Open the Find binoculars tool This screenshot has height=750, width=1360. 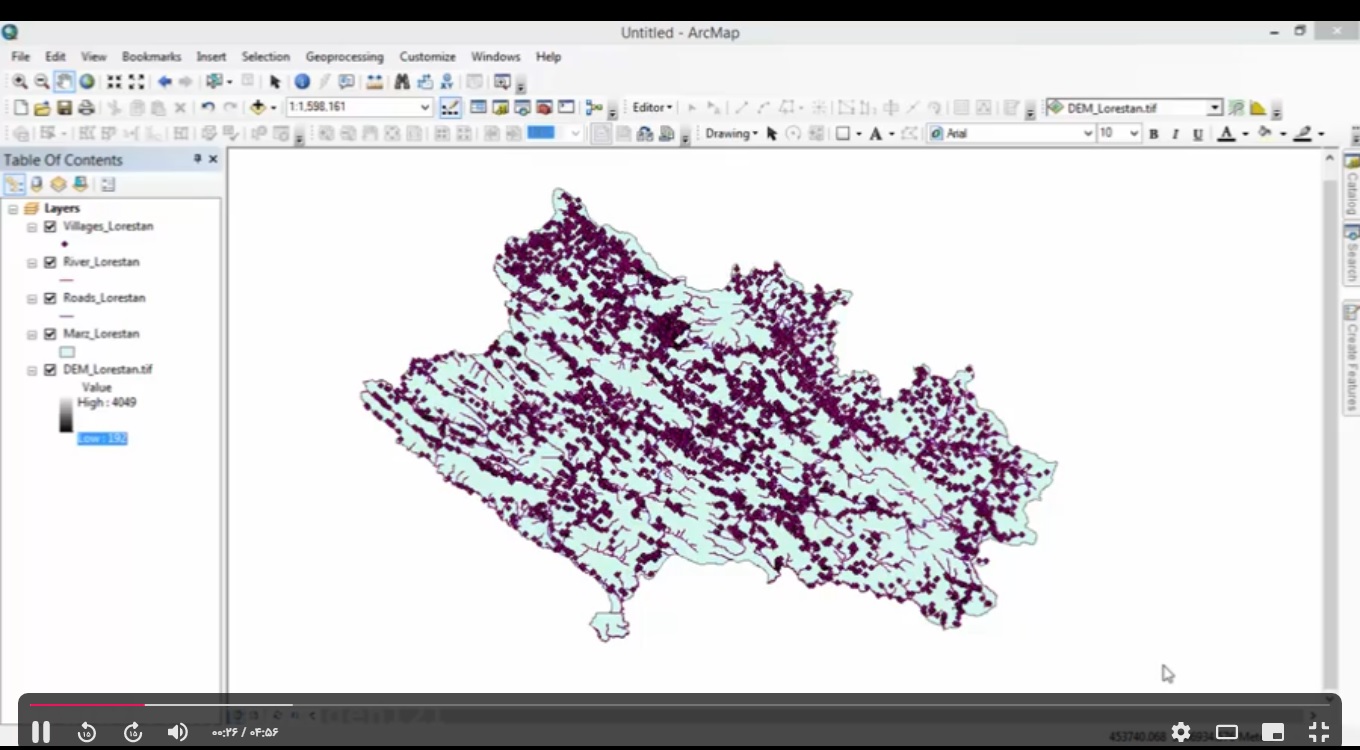click(x=402, y=82)
